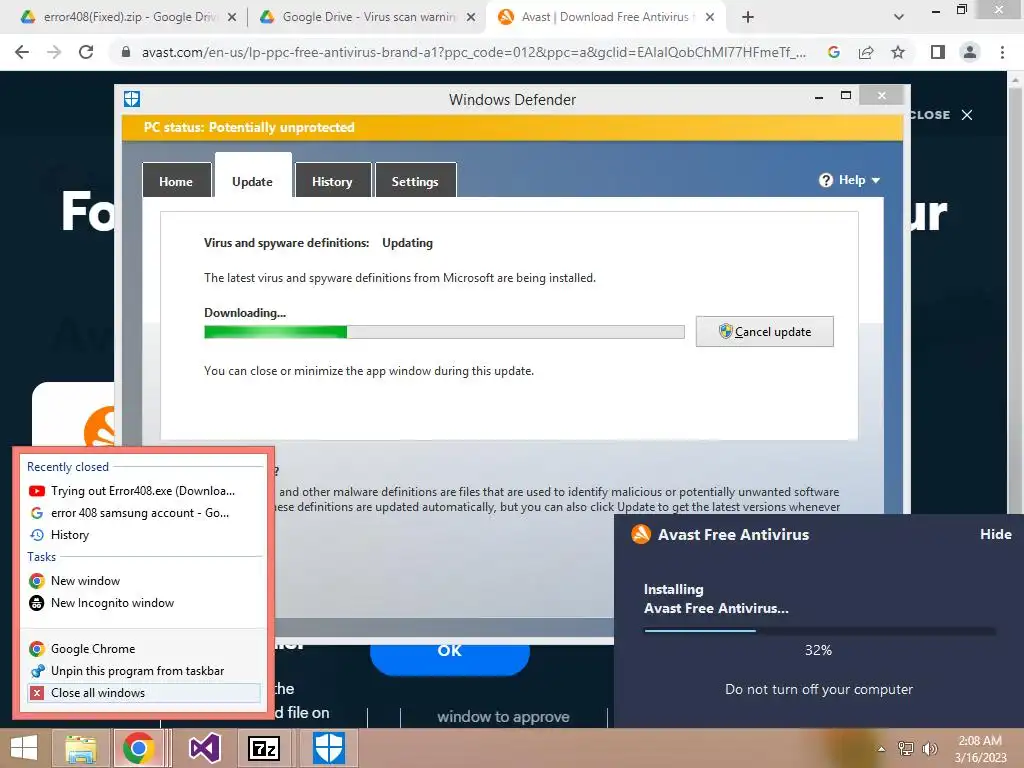Image resolution: width=1024 pixels, height=768 pixels.
Task: Open Chrome profile avatar
Action: (x=970, y=52)
